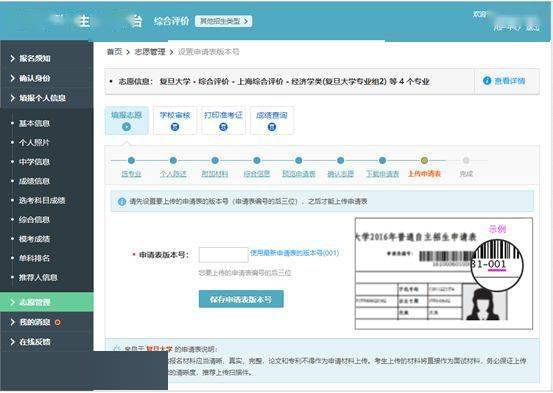Expand 我的消息 in the sidebar
This screenshot has height=393, width=553.
coord(47,322)
